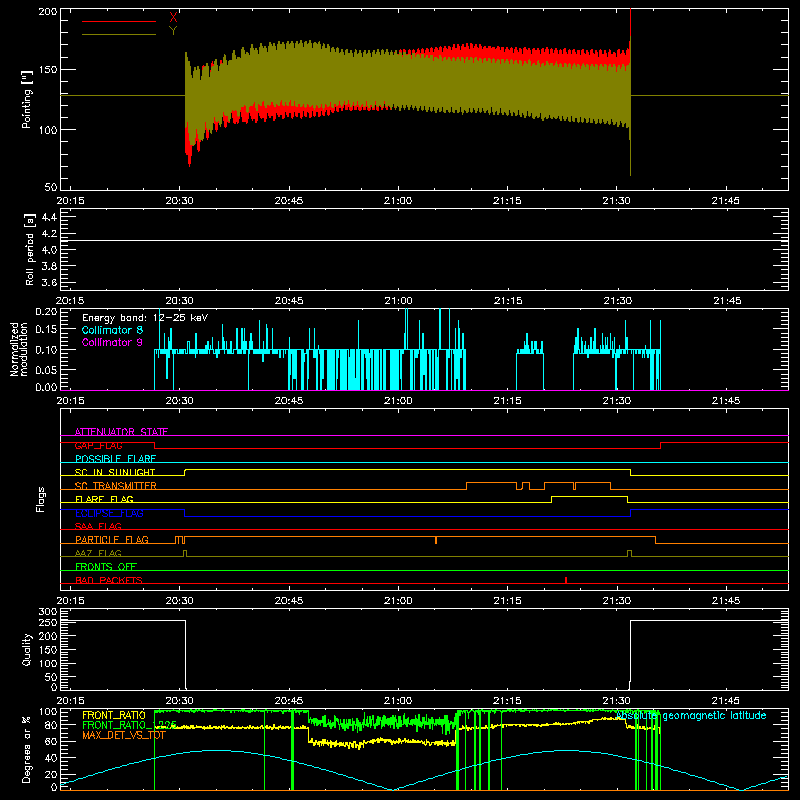800x800 pixels.
Task: Click the BAD_PACKETS flag label
Action: 109,580
